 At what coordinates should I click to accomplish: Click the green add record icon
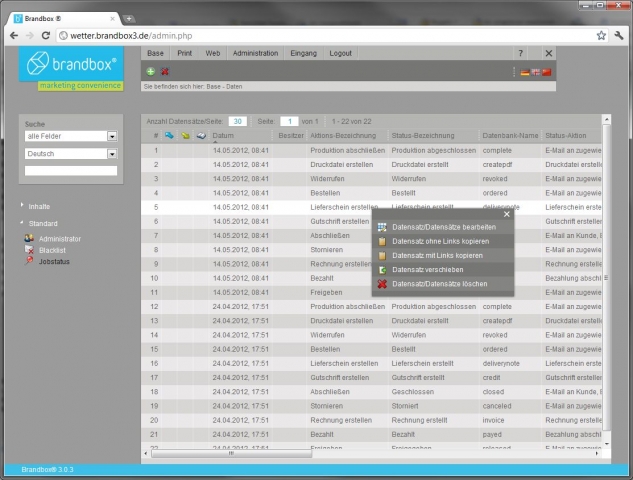150,72
